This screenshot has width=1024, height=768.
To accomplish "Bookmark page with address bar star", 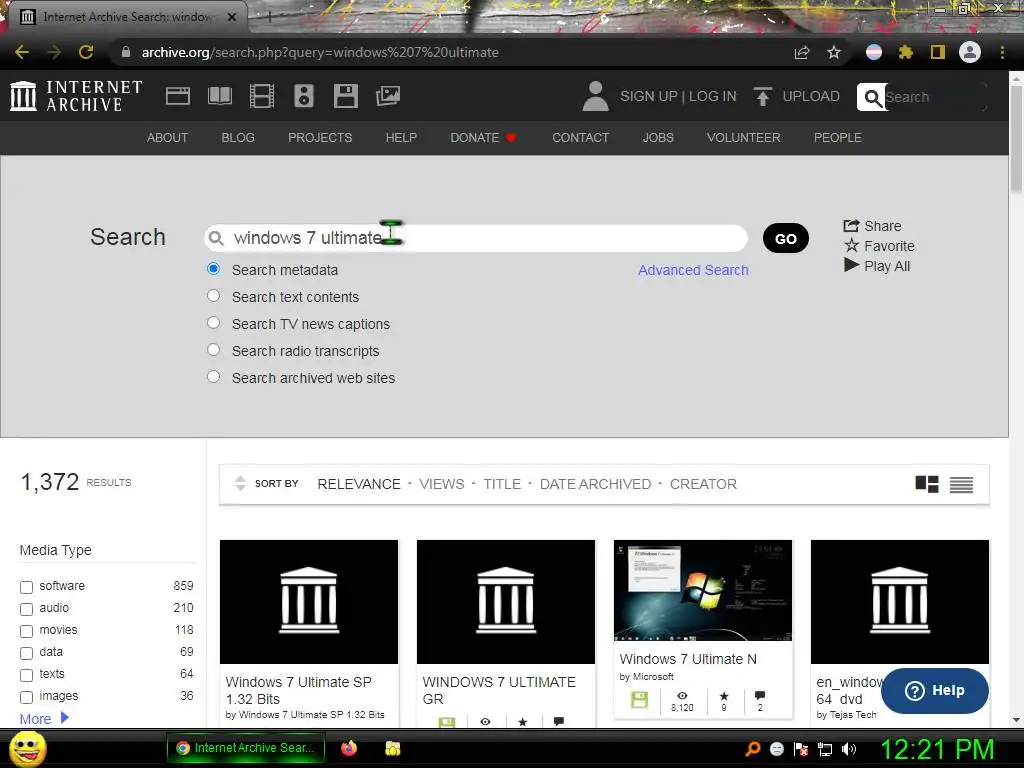I will click(x=834, y=52).
